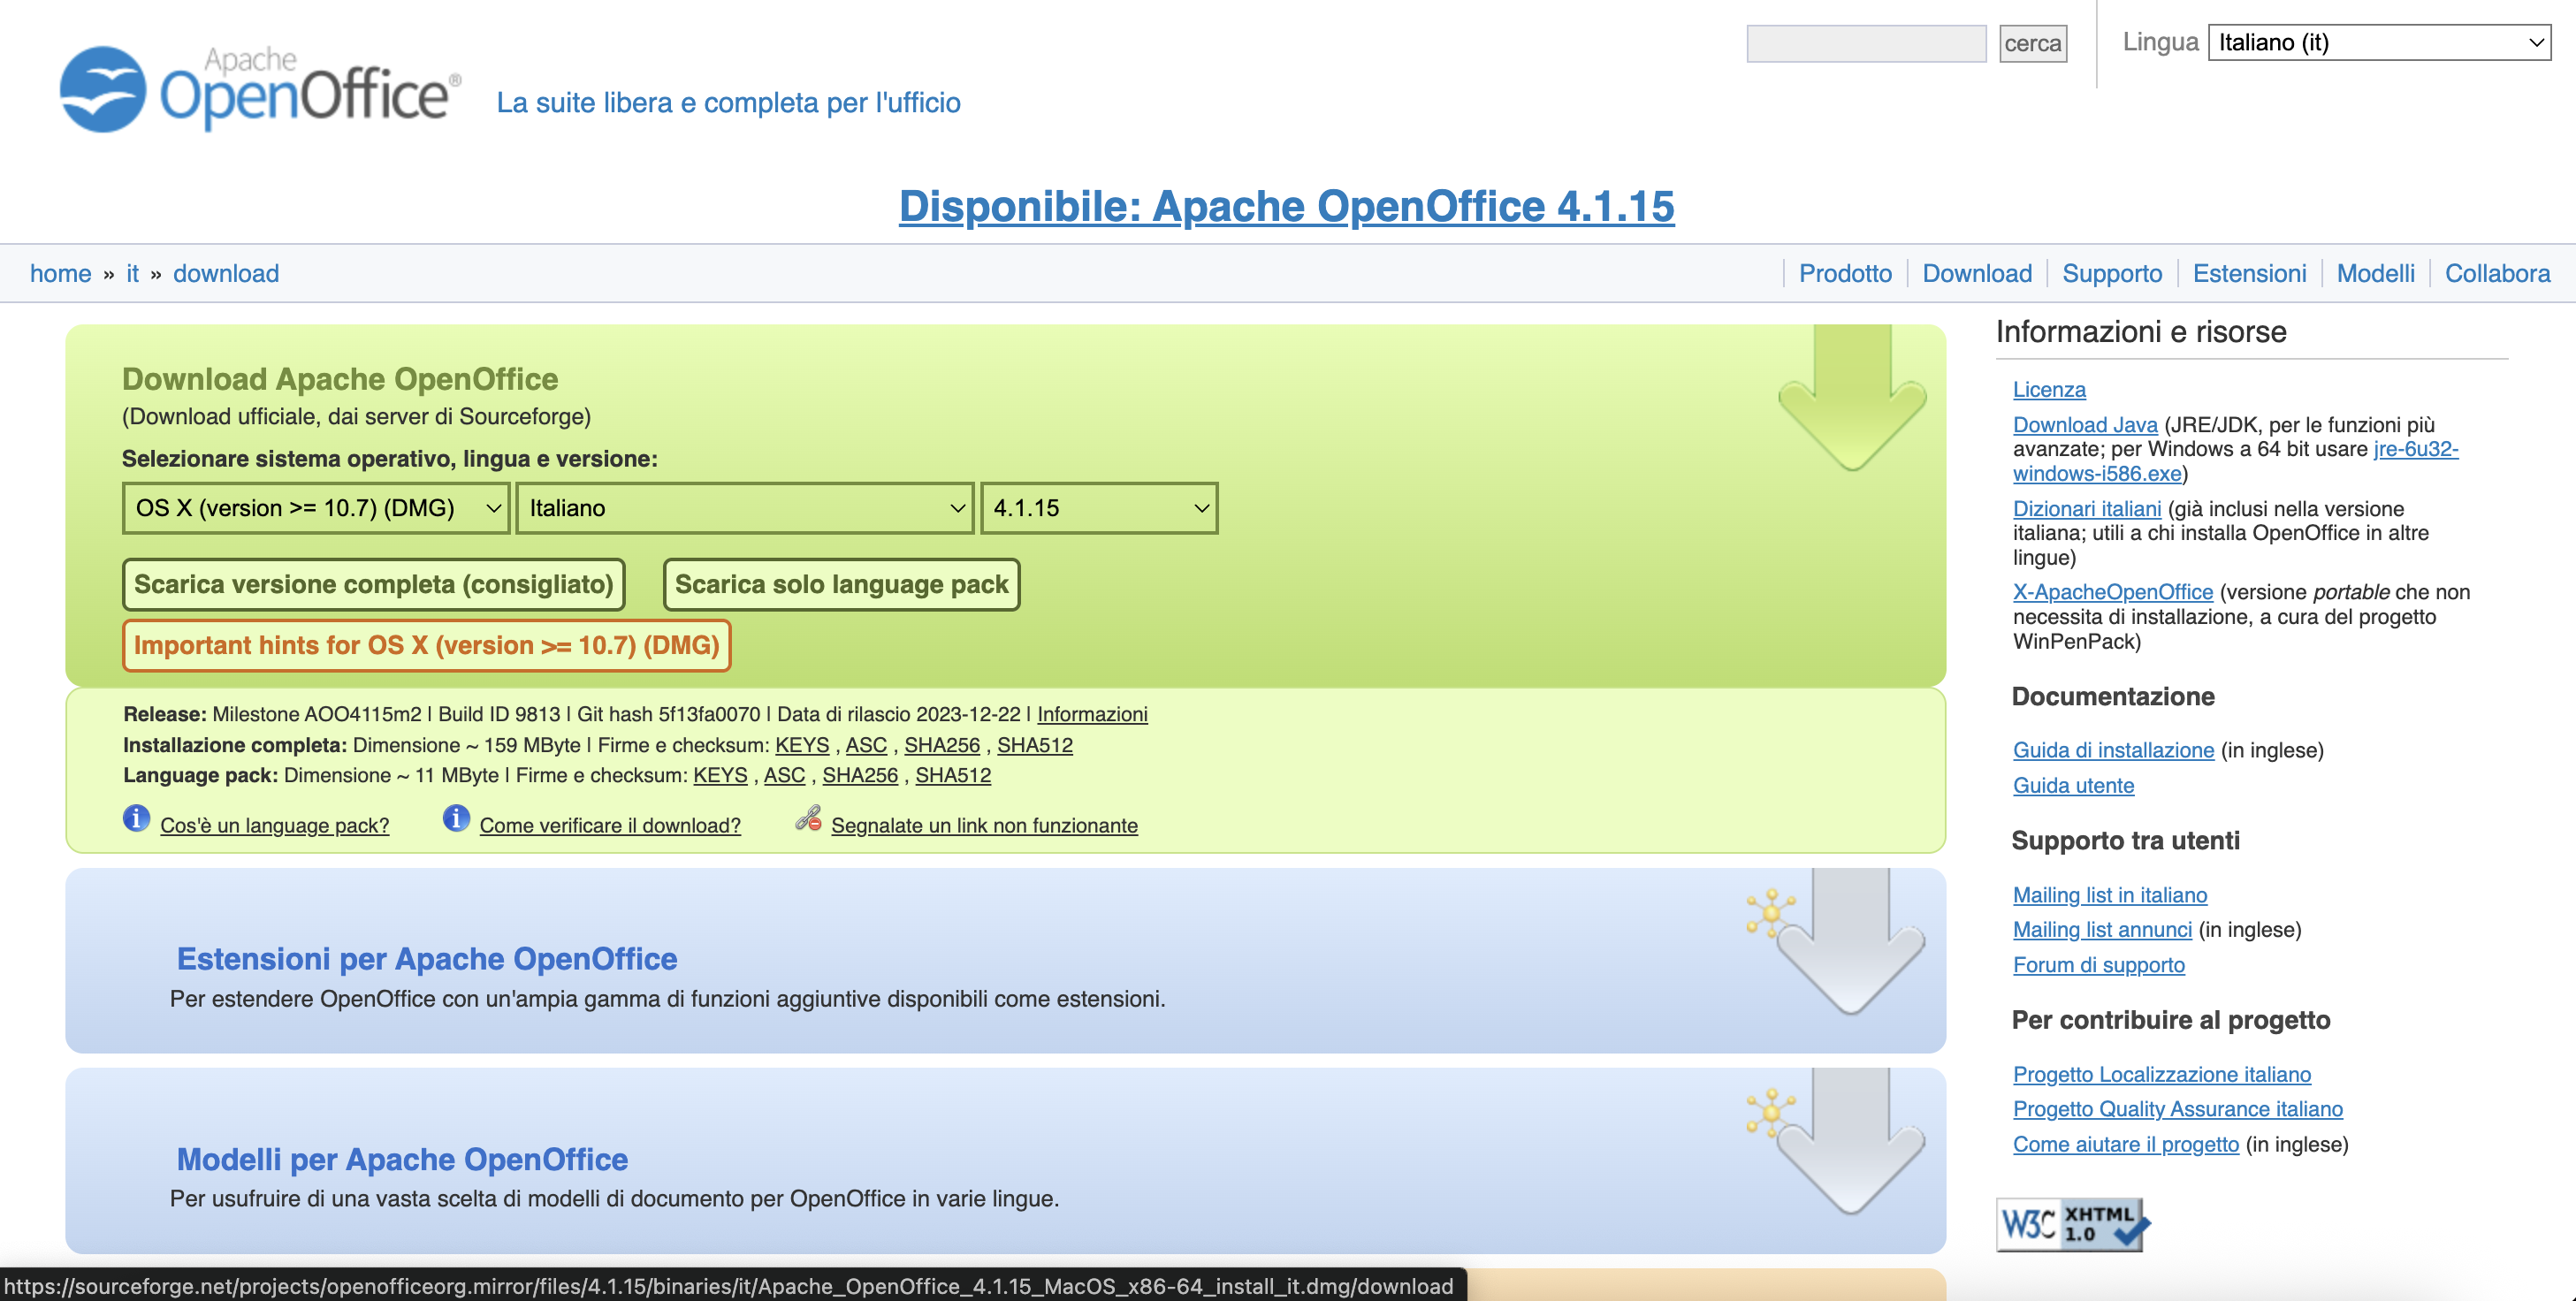Image resolution: width=2576 pixels, height=1301 pixels.
Task: Click Scarica solo language pack button
Action: coord(842,584)
